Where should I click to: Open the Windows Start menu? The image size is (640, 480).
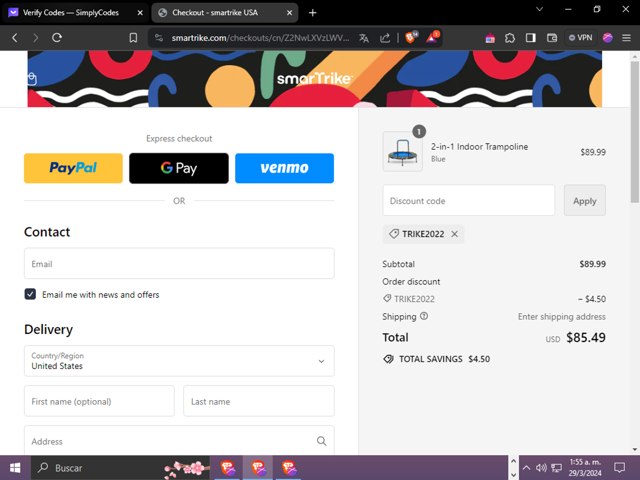tap(15, 468)
